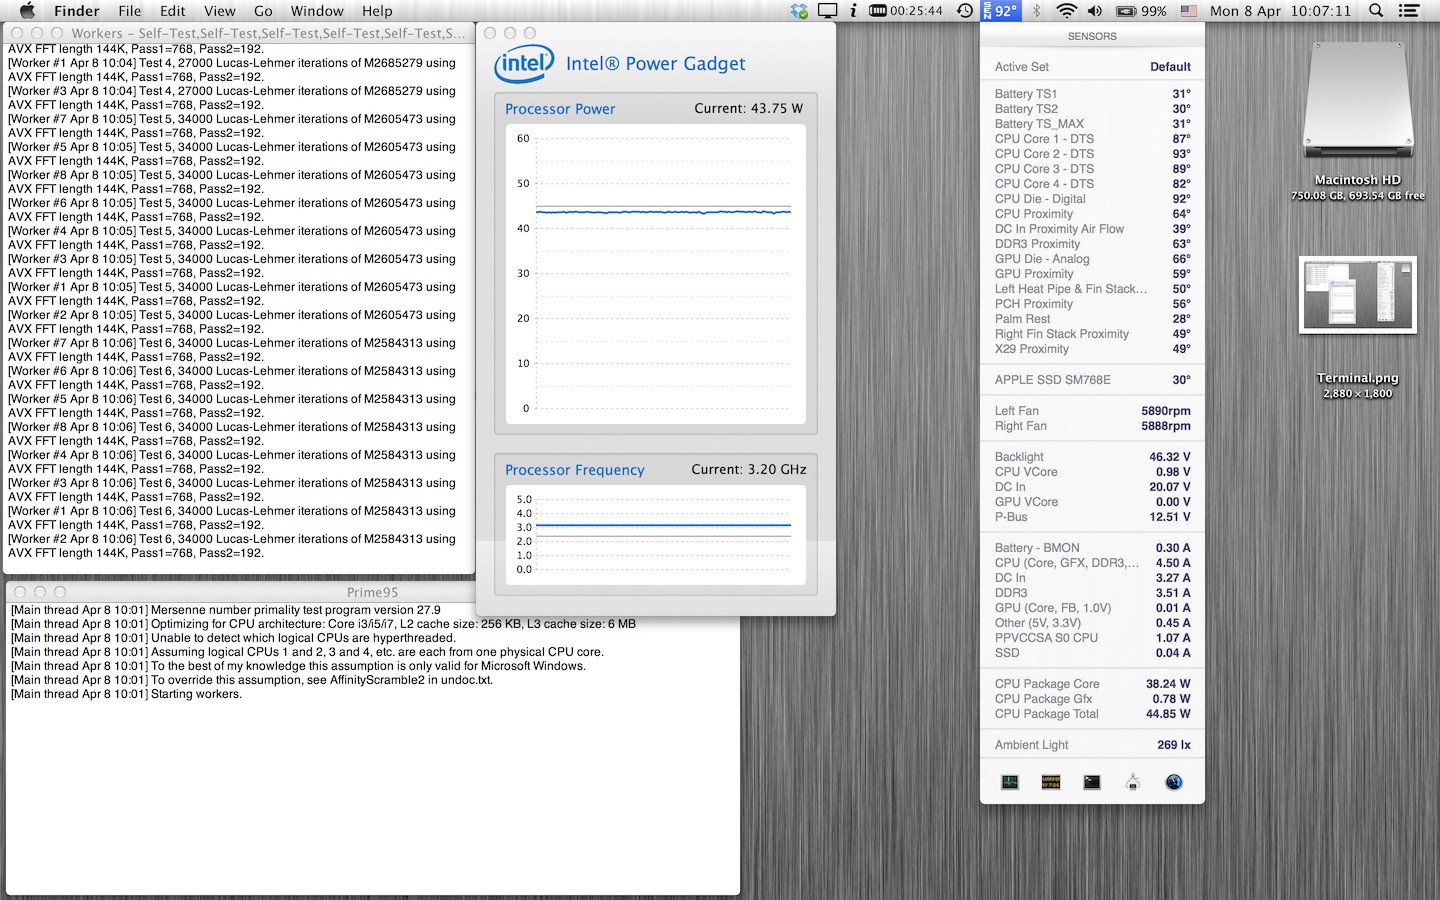Select the 'CPU Package Core' power row

1092,684
